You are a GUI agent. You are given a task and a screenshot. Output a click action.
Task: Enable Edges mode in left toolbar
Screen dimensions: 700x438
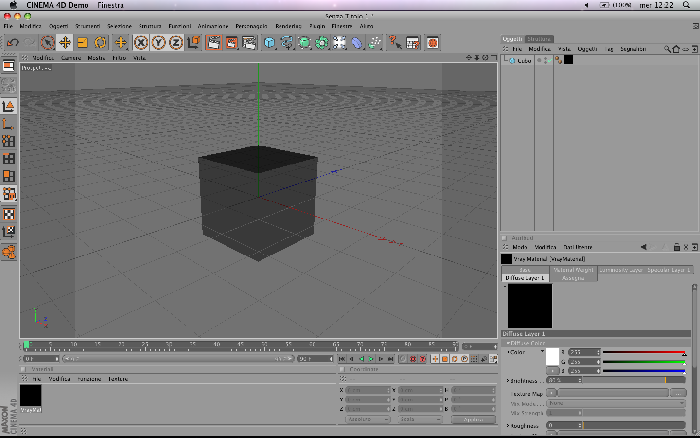point(8,159)
